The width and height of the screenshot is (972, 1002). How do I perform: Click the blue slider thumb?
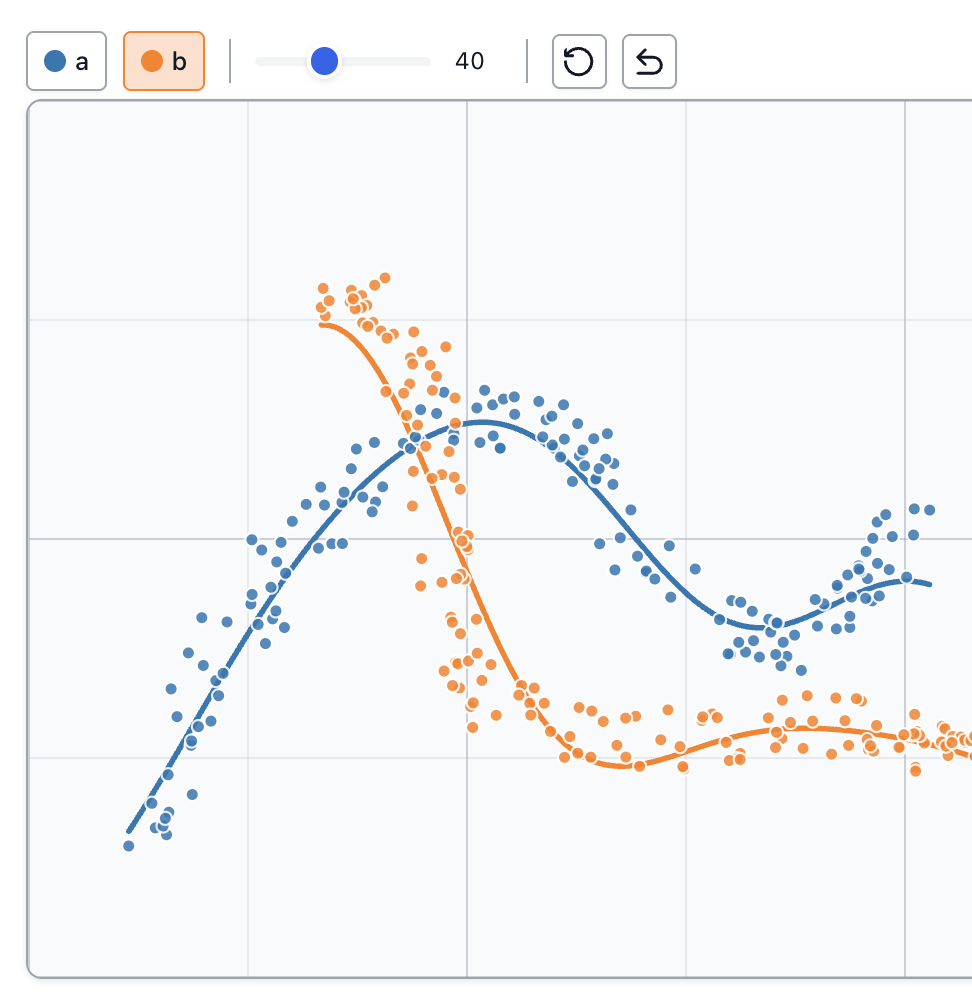point(324,62)
